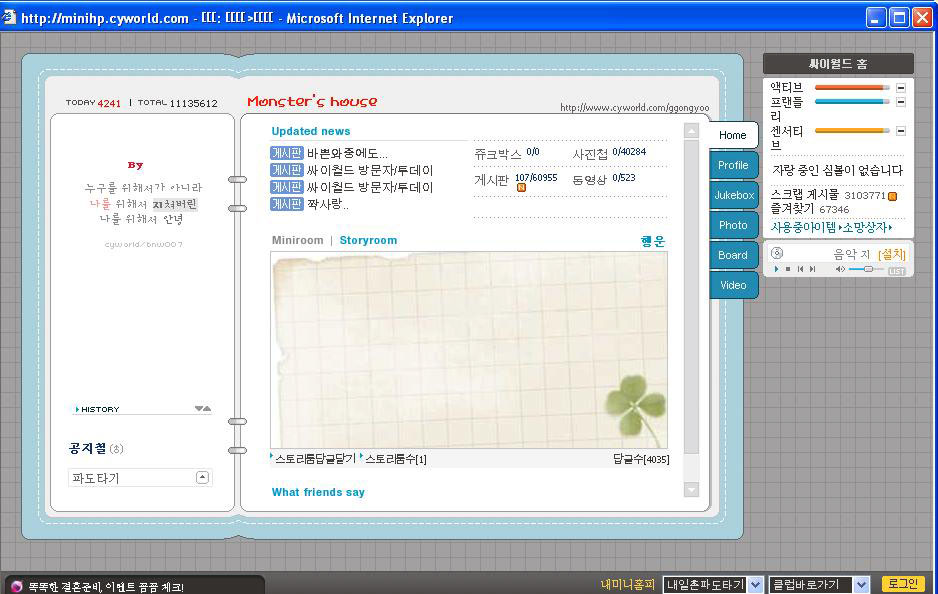Click the 사진첩 0/40284 entry

point(609,154)
